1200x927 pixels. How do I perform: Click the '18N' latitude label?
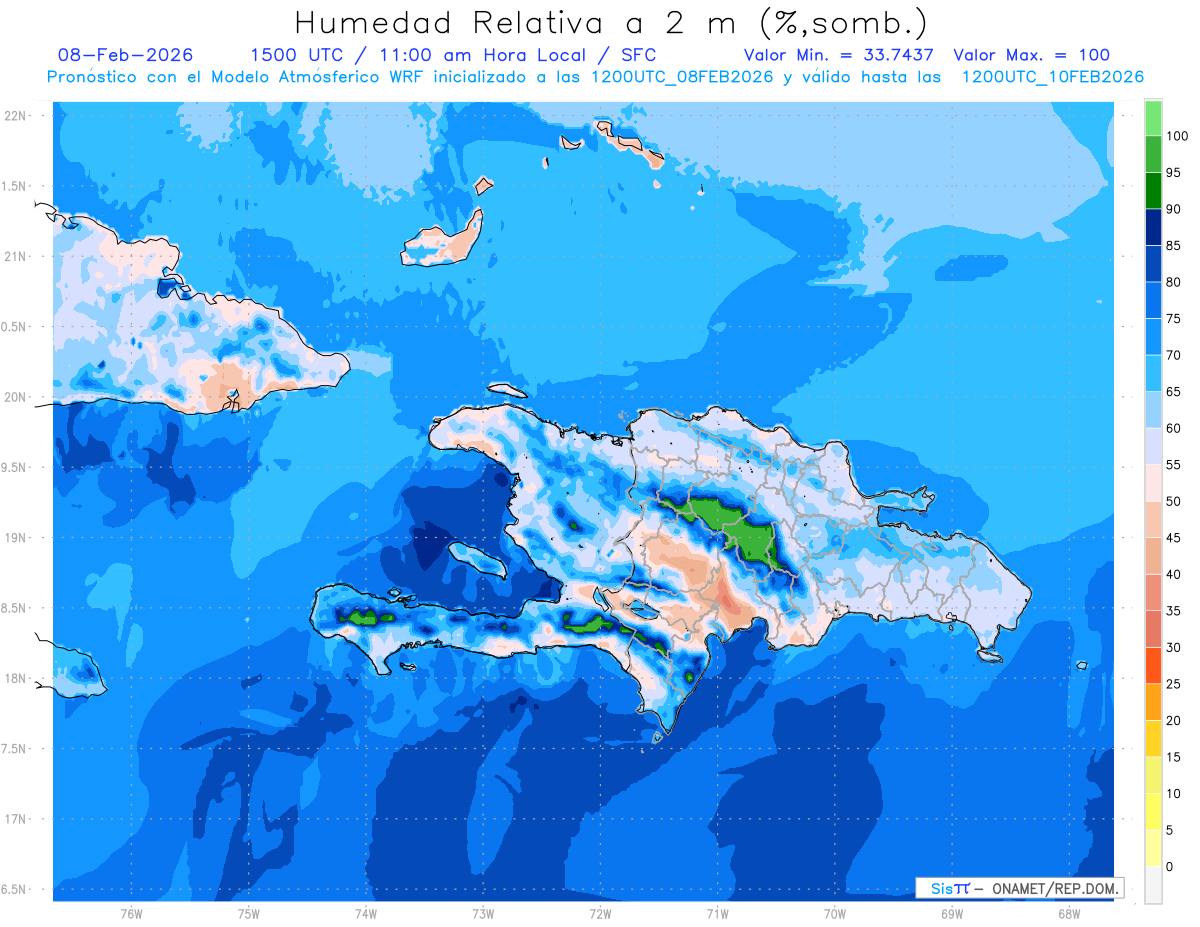[14, 678]
